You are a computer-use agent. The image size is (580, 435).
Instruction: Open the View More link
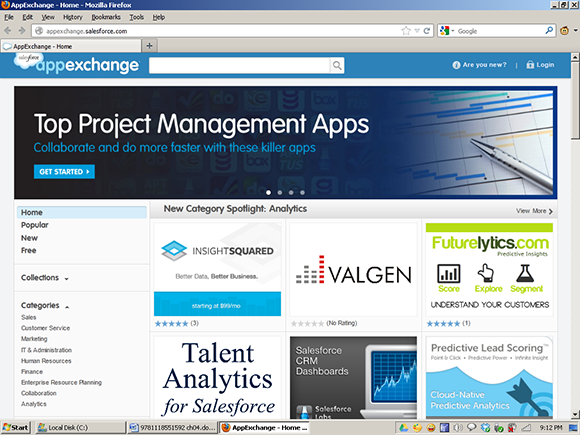tap(534, 211)
